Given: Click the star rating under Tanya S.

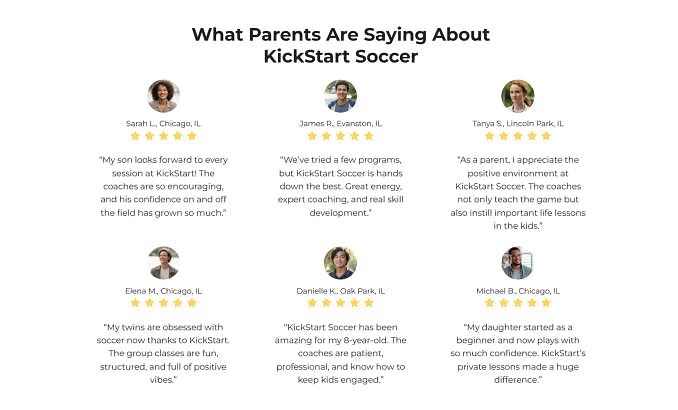Looking at the screenshot, I should [517, 136].
